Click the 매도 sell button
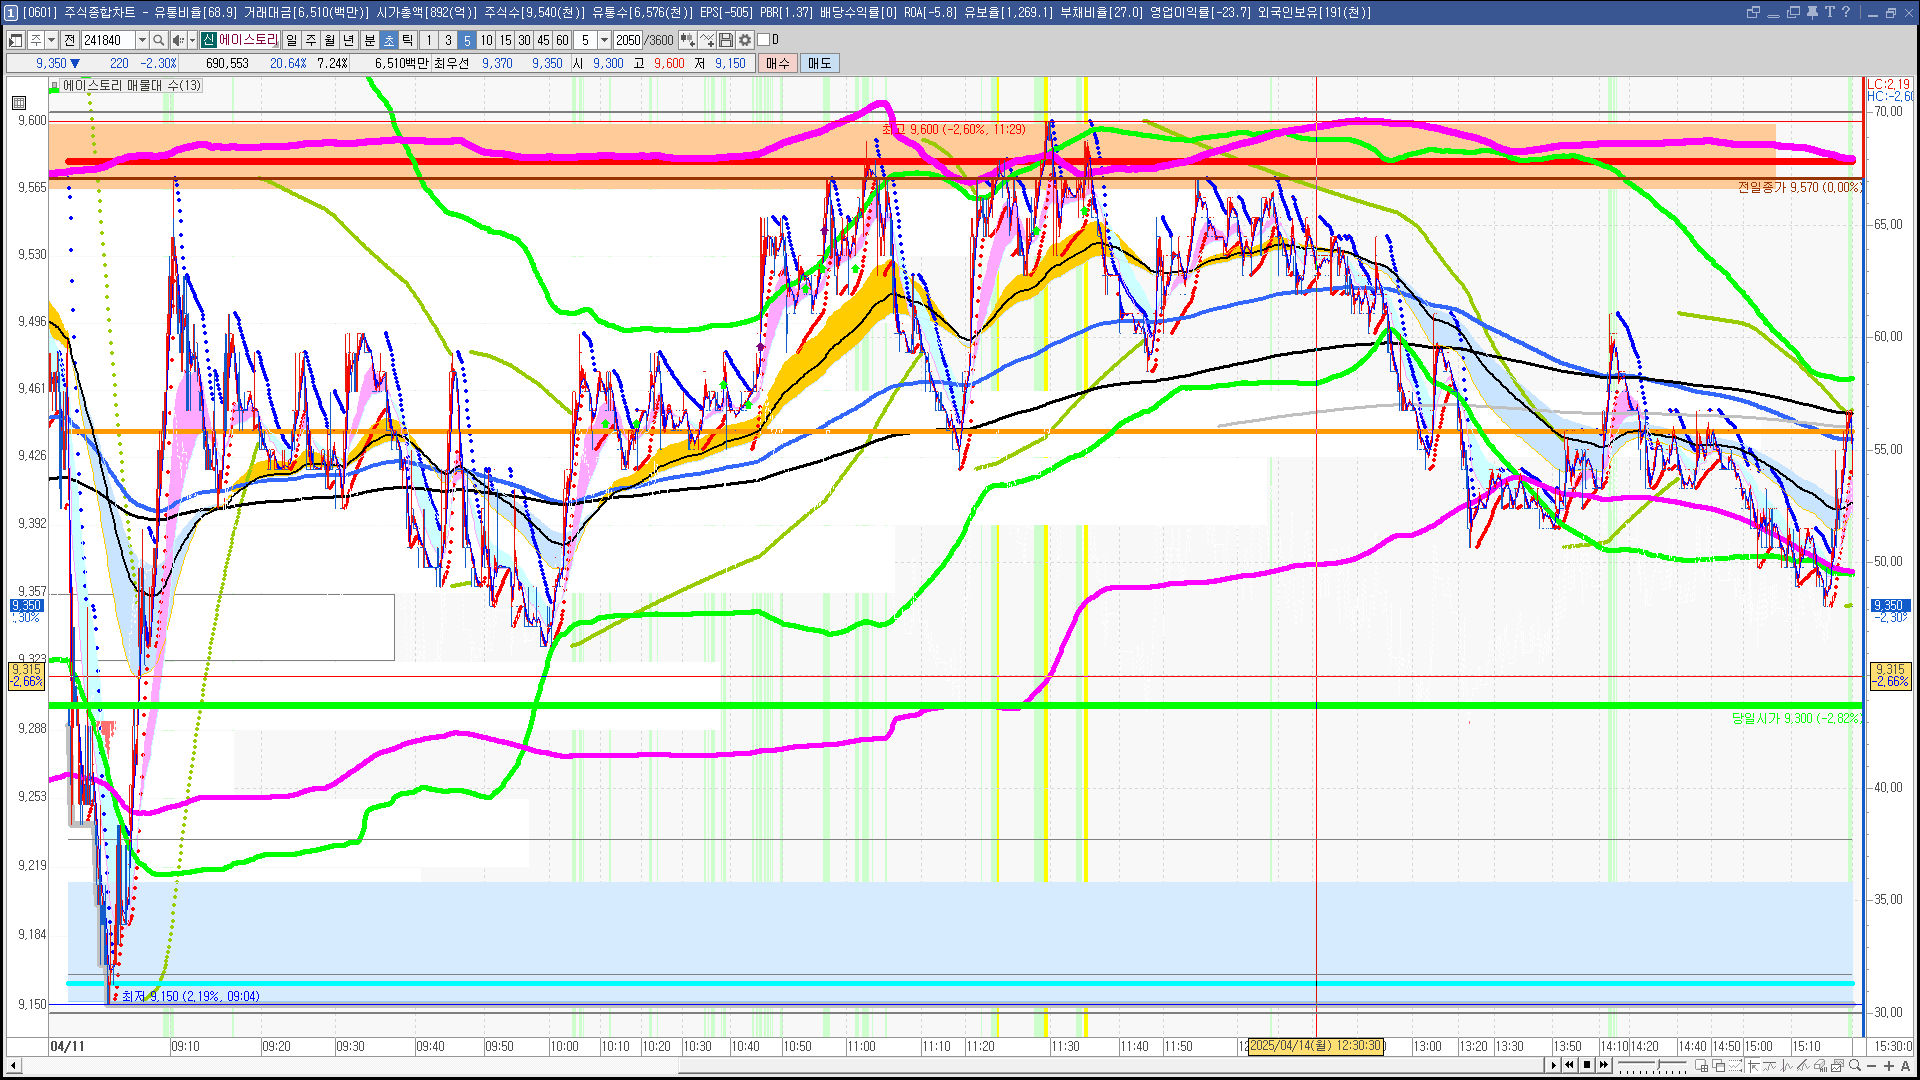This screenshot has height=1080, width=1920. (819, 63)
